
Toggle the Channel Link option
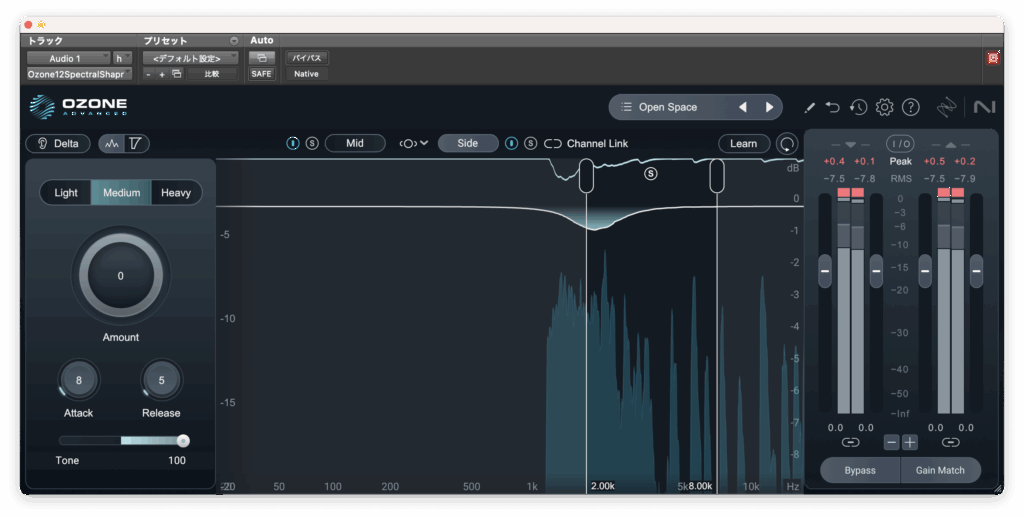[553, 144]
